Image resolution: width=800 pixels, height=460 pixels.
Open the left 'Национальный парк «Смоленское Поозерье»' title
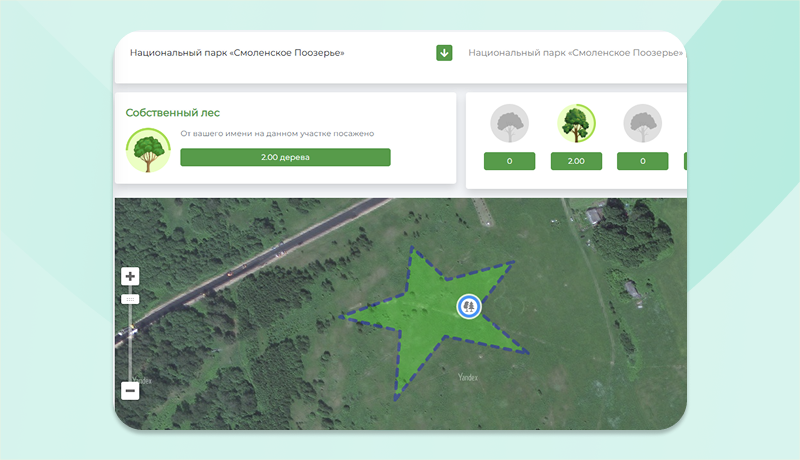[x=237, y=53]
